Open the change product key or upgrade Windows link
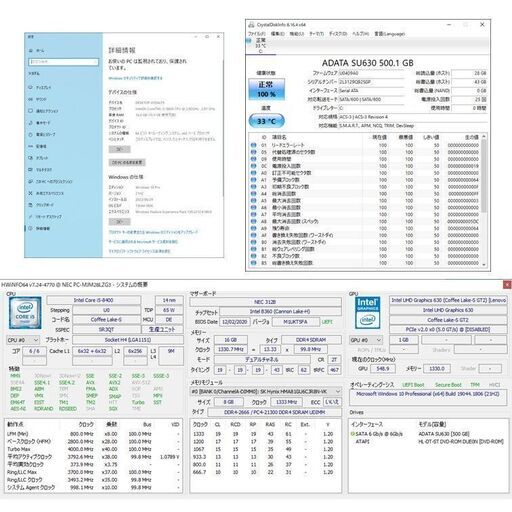This screenshot has width=512, height=512. 153,232
